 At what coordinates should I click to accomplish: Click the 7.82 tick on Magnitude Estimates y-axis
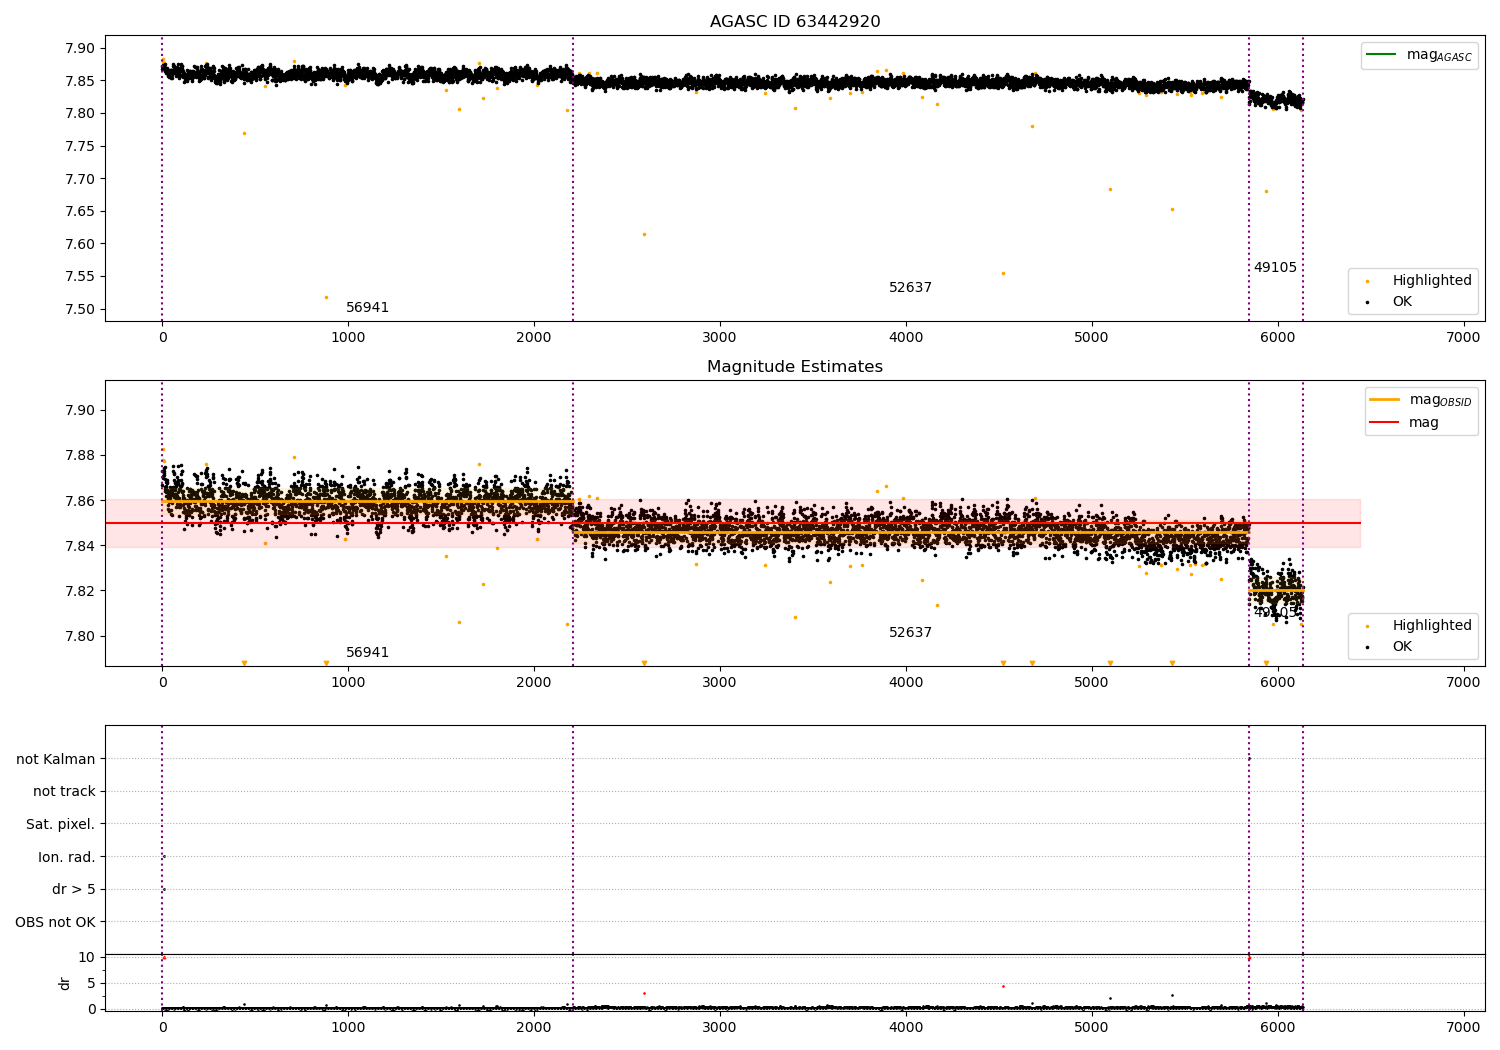80,591
